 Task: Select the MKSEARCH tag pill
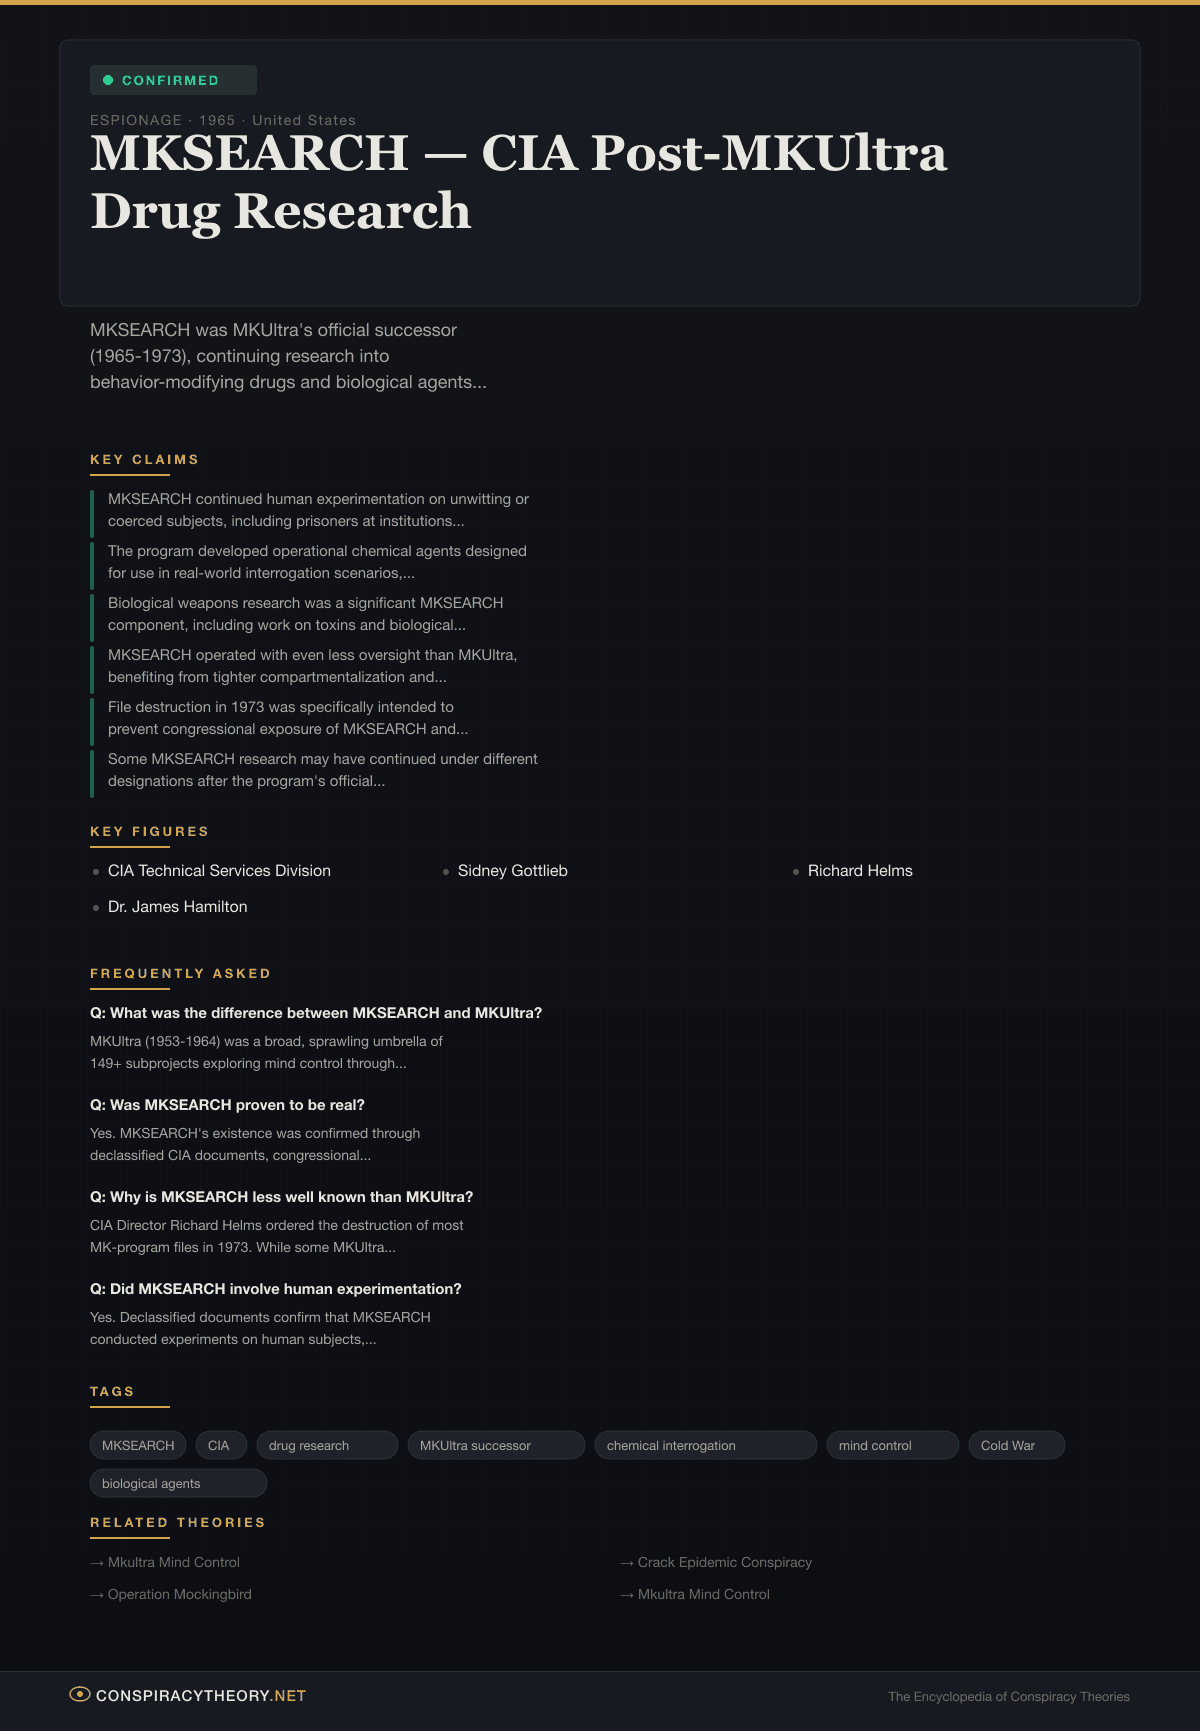point(138,1445)
